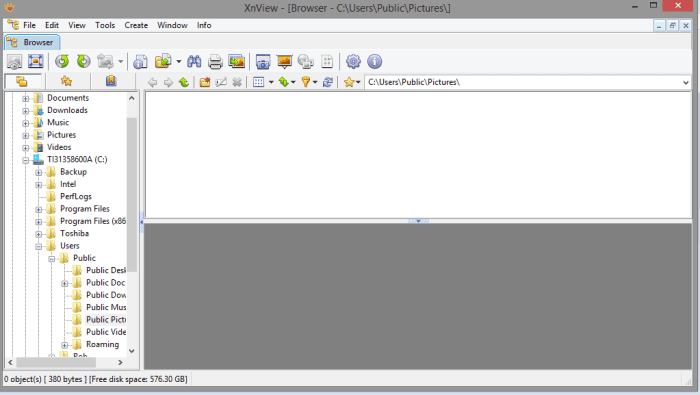Screen dimensions: 700x395
Task: Click the Acquire/import images icon
Action: pos(237,61)
